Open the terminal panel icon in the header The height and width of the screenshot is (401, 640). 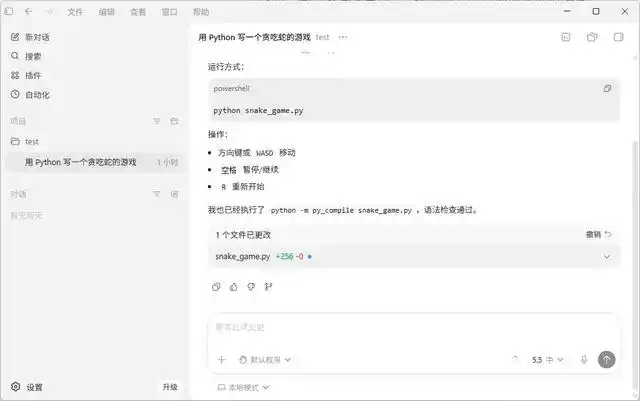coord(566,37)
